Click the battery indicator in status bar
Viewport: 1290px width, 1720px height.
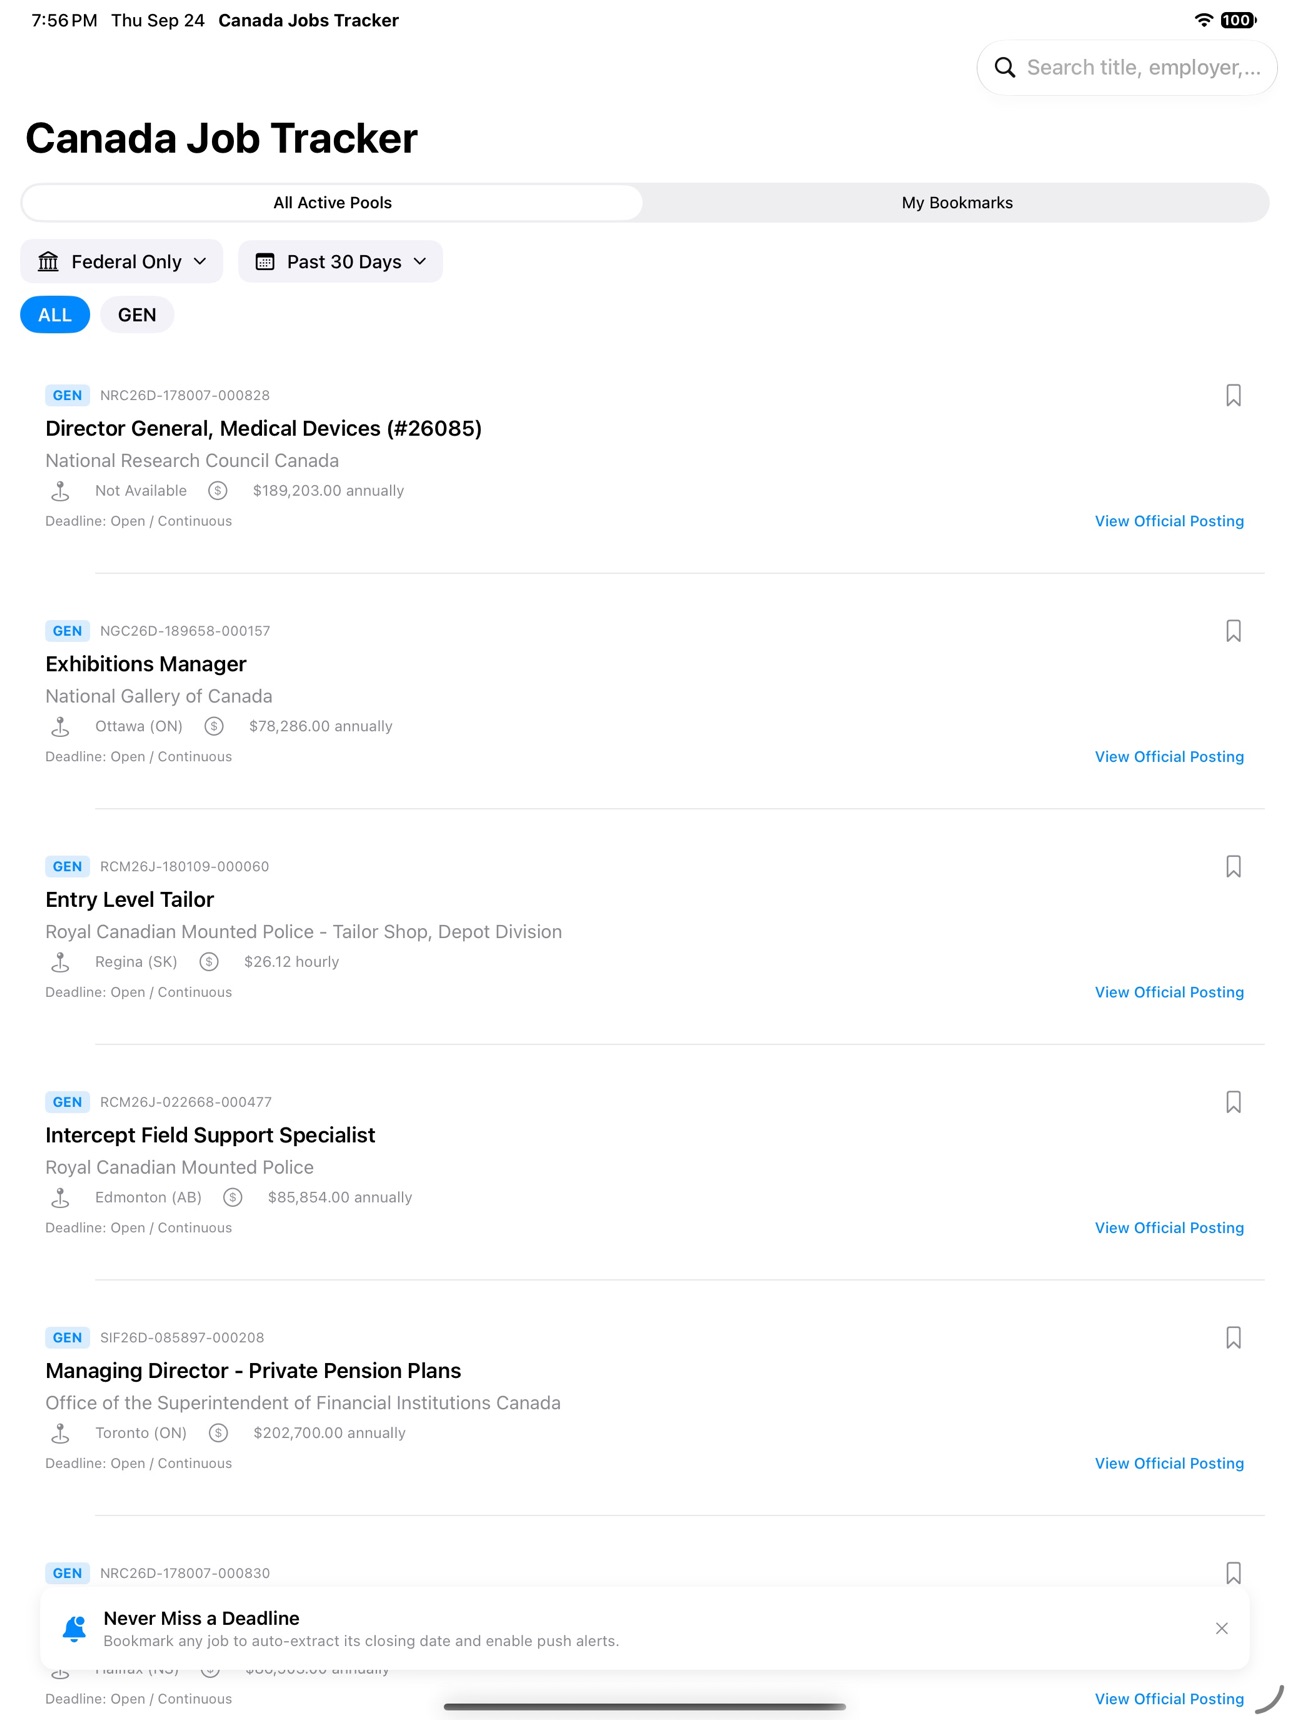coord(1238,20)
